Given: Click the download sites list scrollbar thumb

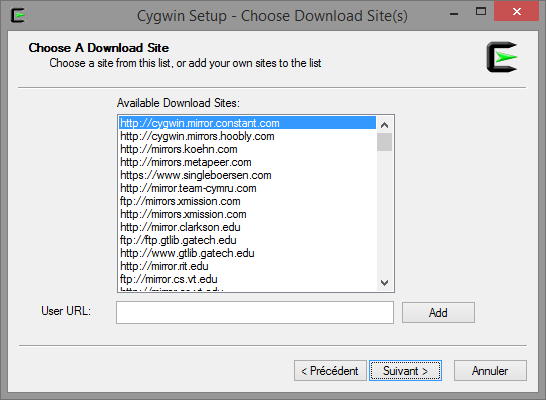Looking at the screenshot, I should 384,142.
